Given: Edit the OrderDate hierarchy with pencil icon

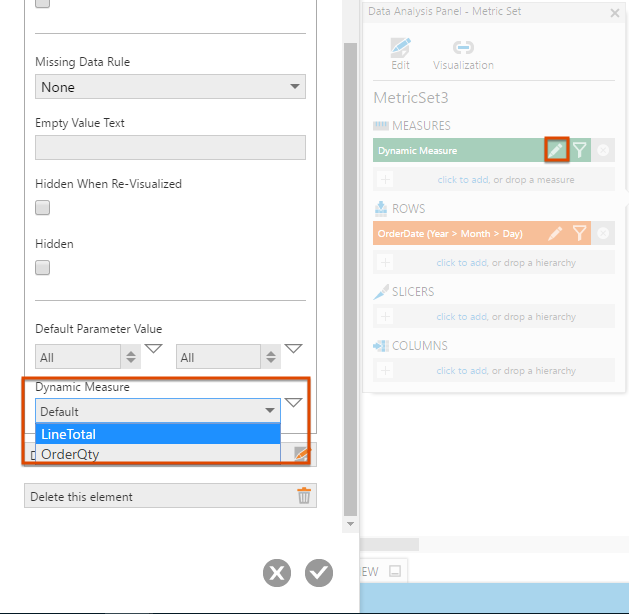Looking at the screenshot, I should (556, 233).
